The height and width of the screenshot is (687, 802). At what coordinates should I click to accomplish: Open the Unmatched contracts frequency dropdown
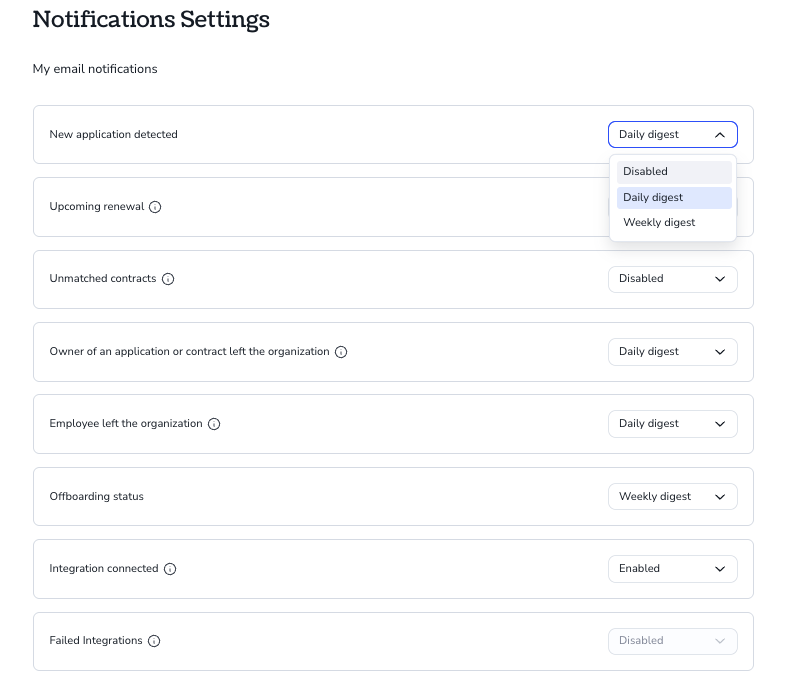(x=673, y=279)
